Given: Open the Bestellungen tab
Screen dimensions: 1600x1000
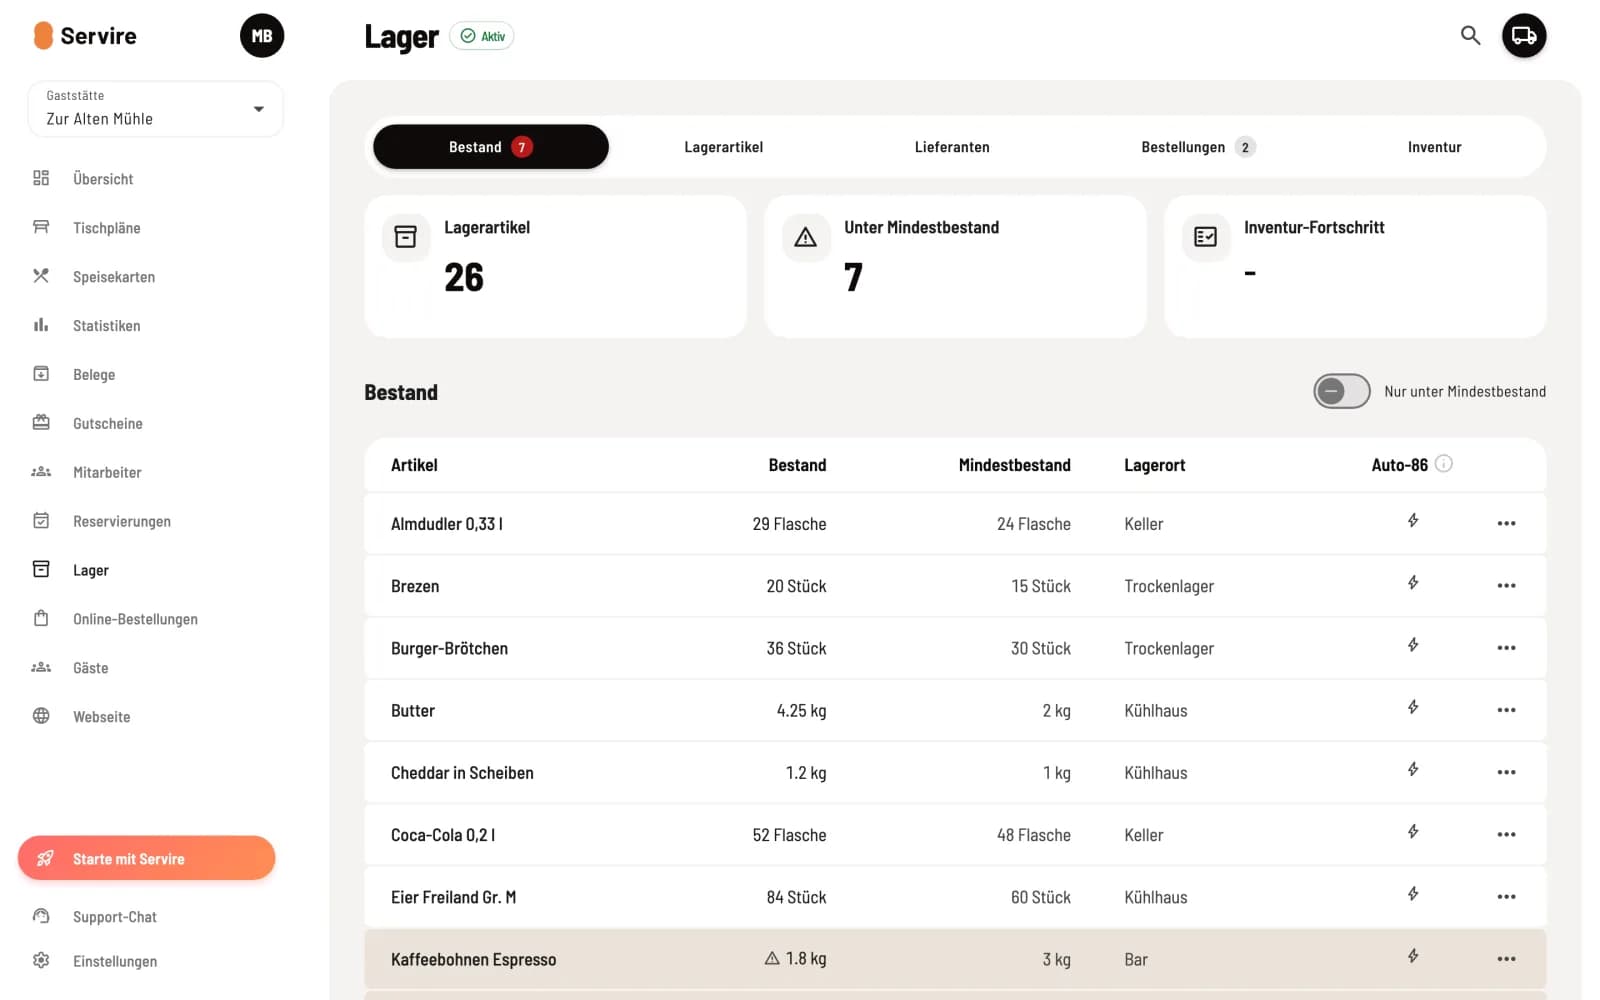Looking at the screenshot, I should tap(1197, 147).
